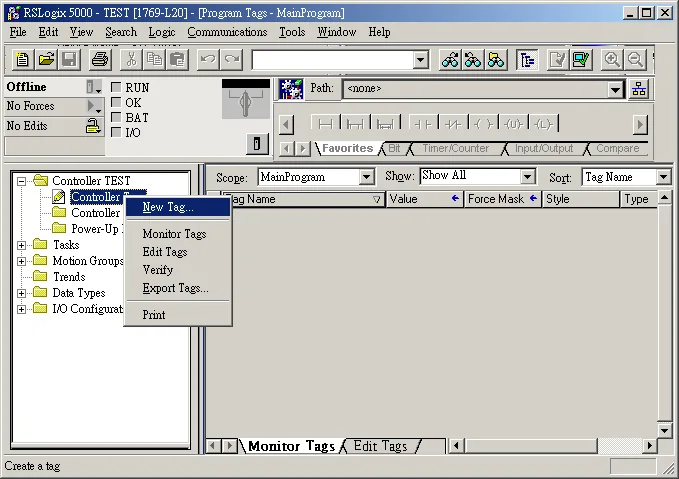Open the Offline controller status dropdown
Image resolution: width=679 pixels, height=479 pixels.
click(x=94, y=87)
